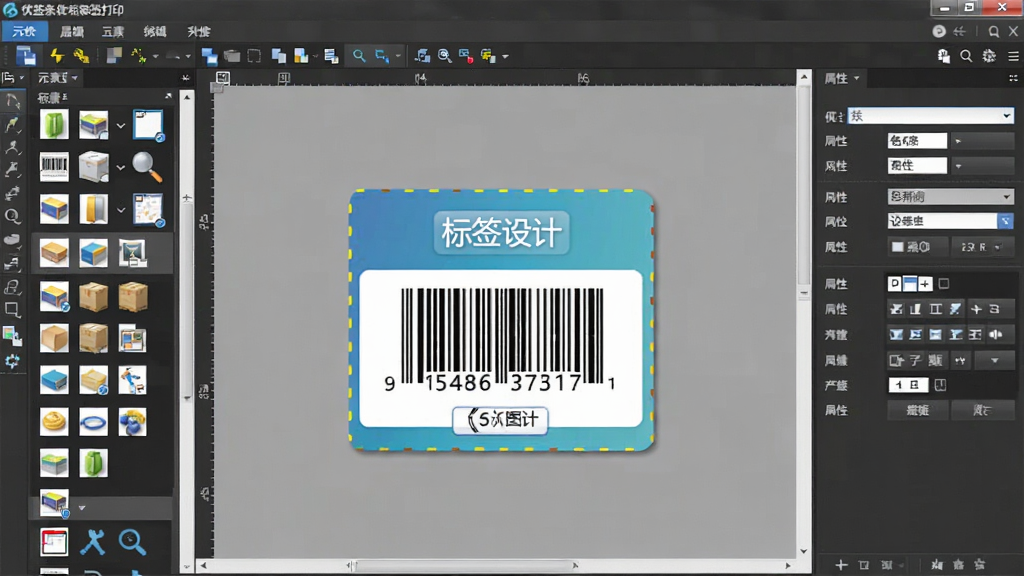Pick the white cube element in library
Image resolution: width=1024 pixels, height=576 pixels.
(x=93, y=167)
